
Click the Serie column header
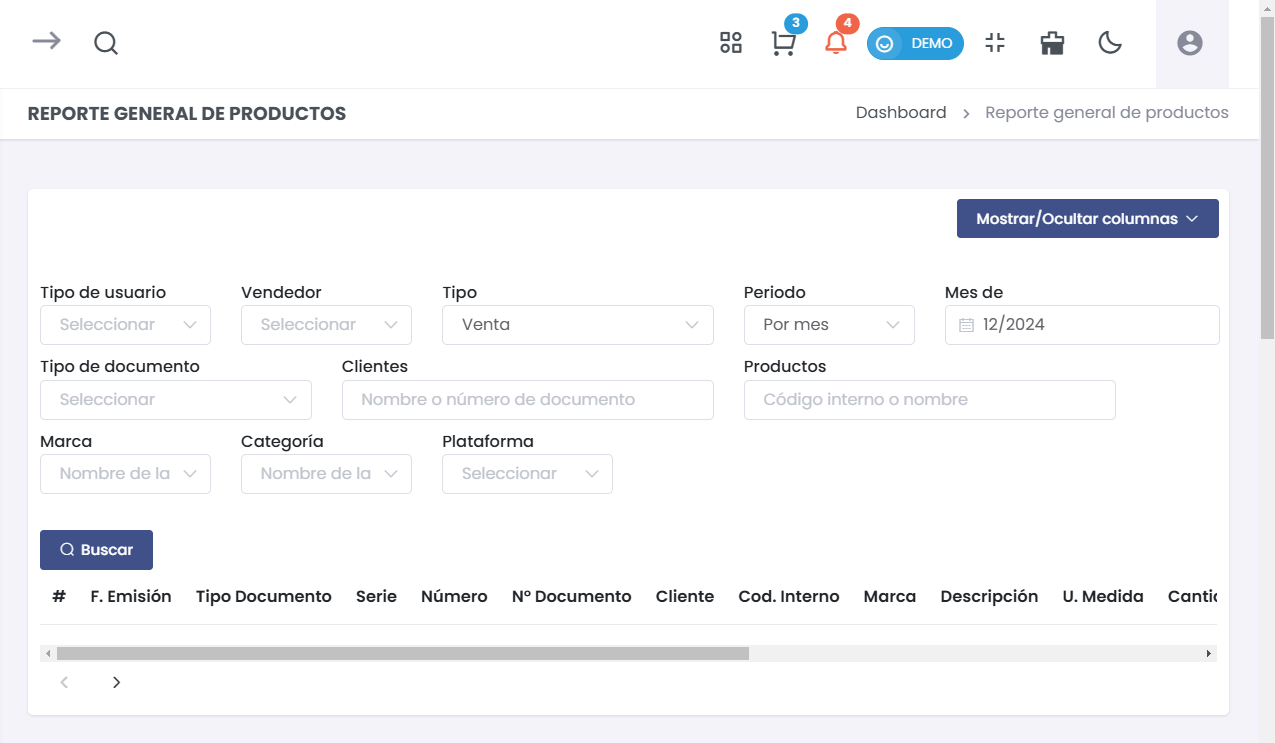click(x=376, y=596)
